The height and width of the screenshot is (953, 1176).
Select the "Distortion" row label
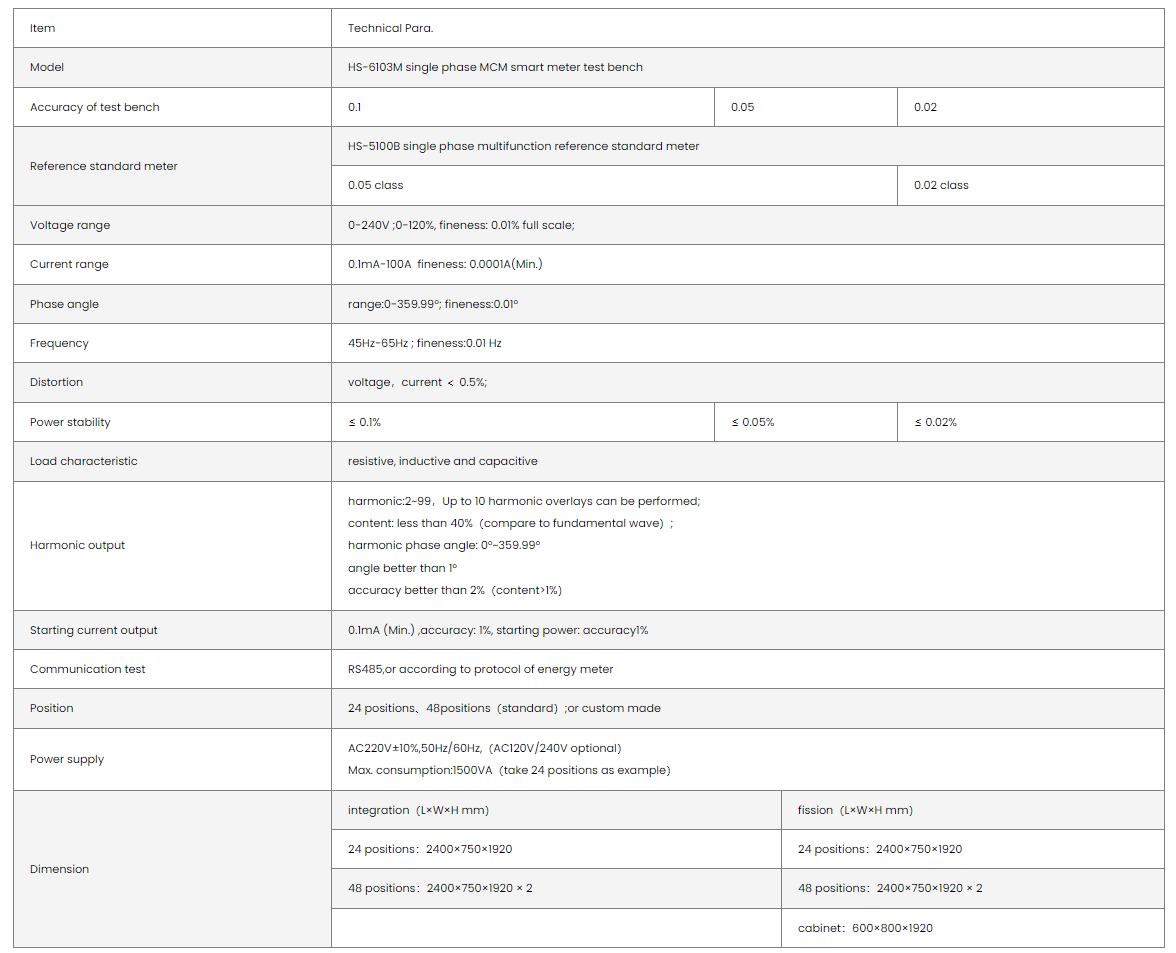(x=57, y=382)
